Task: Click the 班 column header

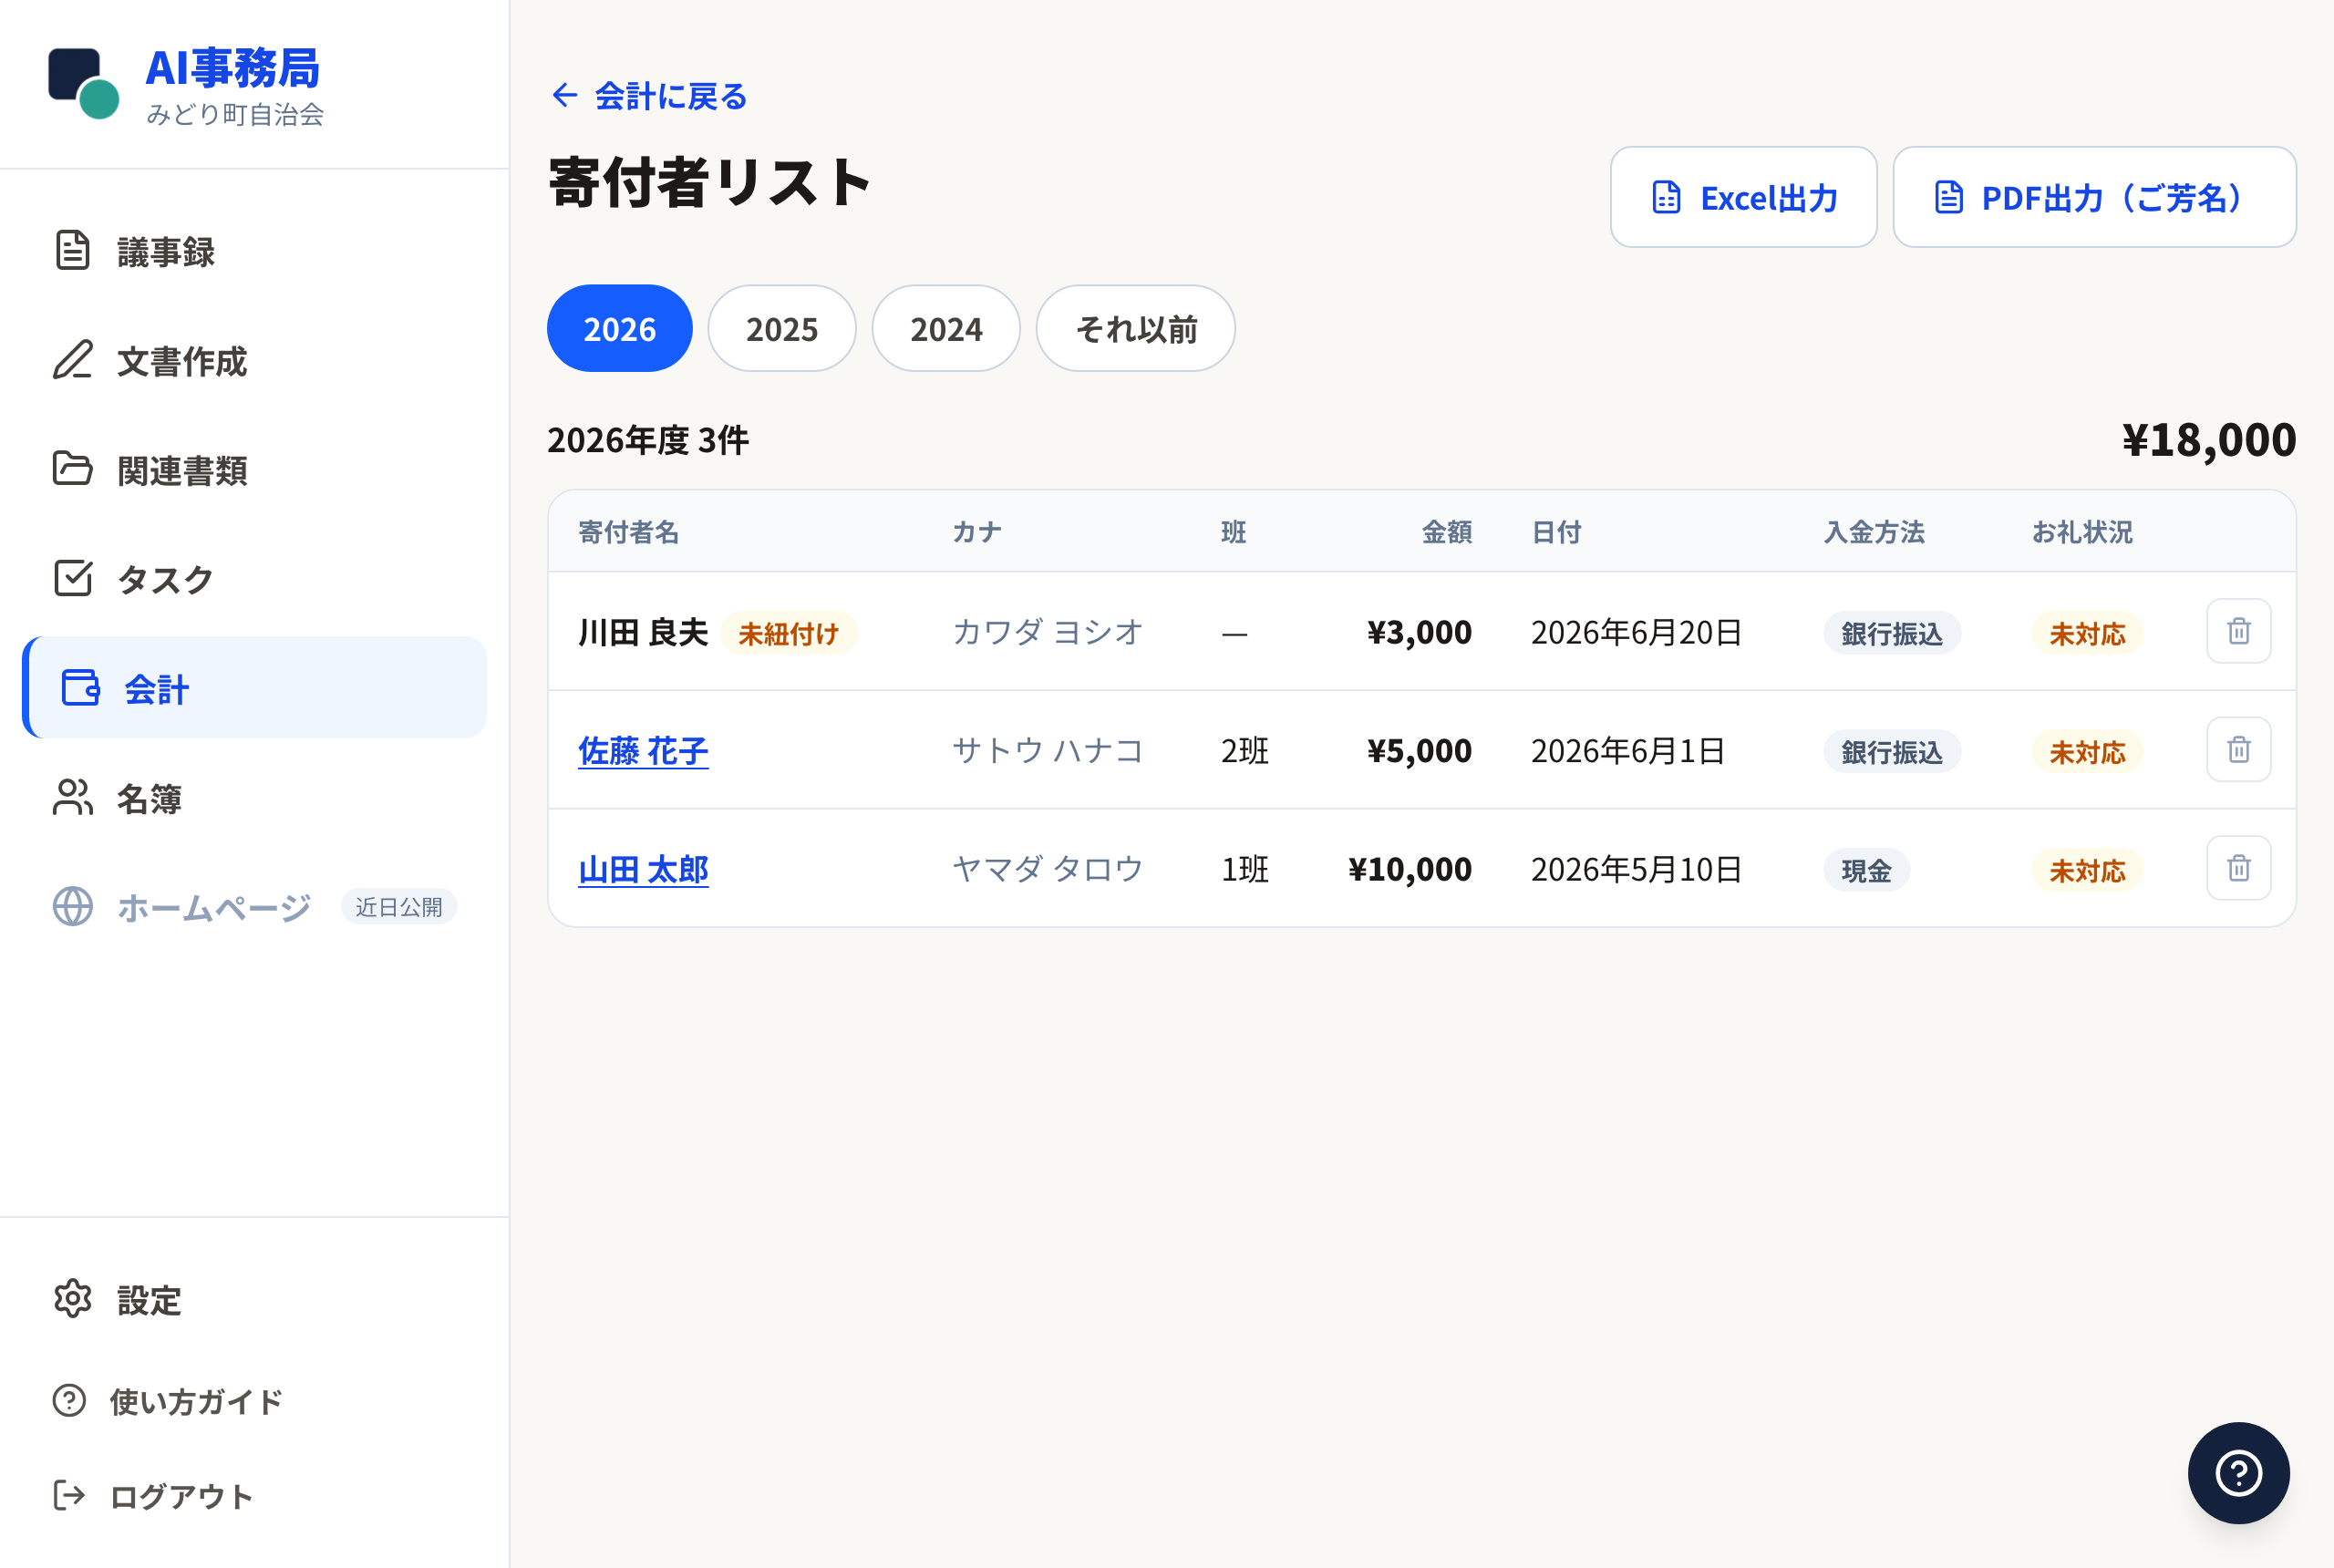Action: click(1233, 532)
